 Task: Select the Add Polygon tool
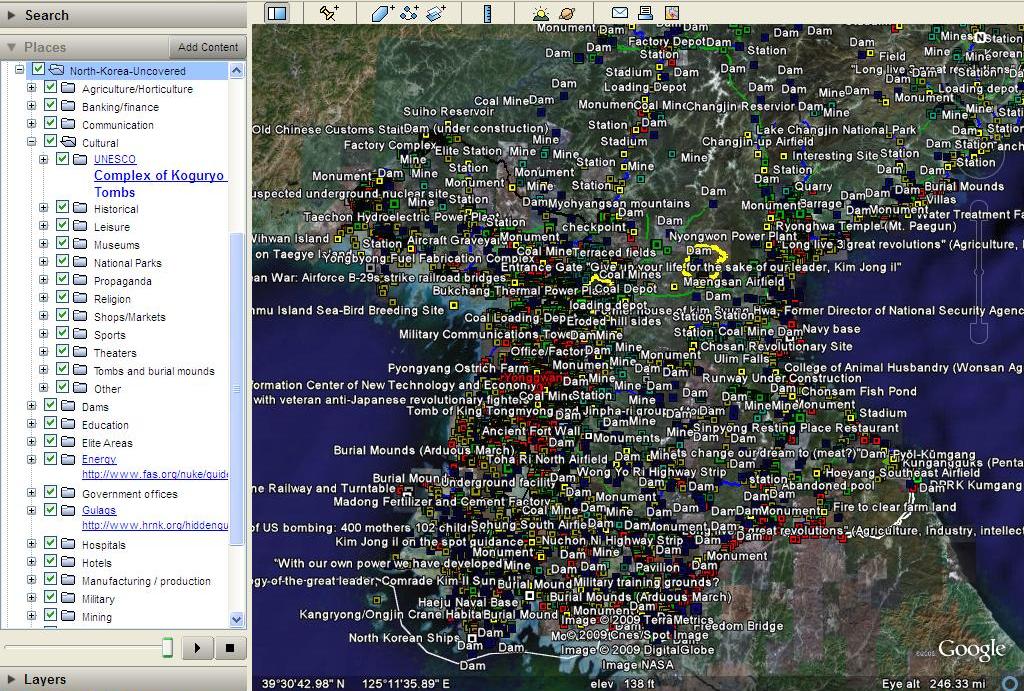(383, 13)
